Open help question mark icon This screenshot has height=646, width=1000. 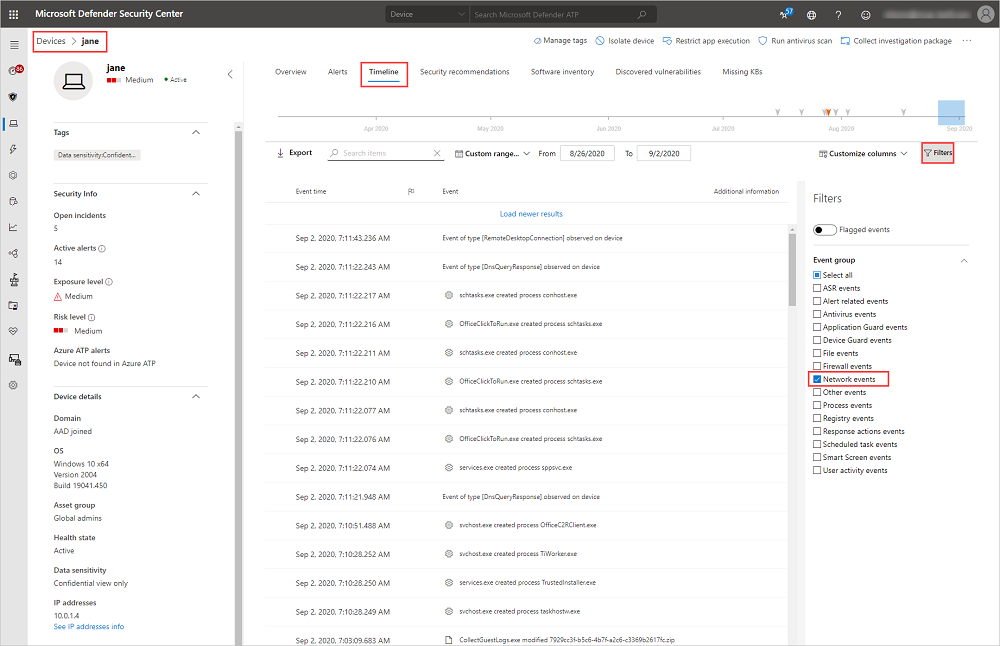pos(838,15)
